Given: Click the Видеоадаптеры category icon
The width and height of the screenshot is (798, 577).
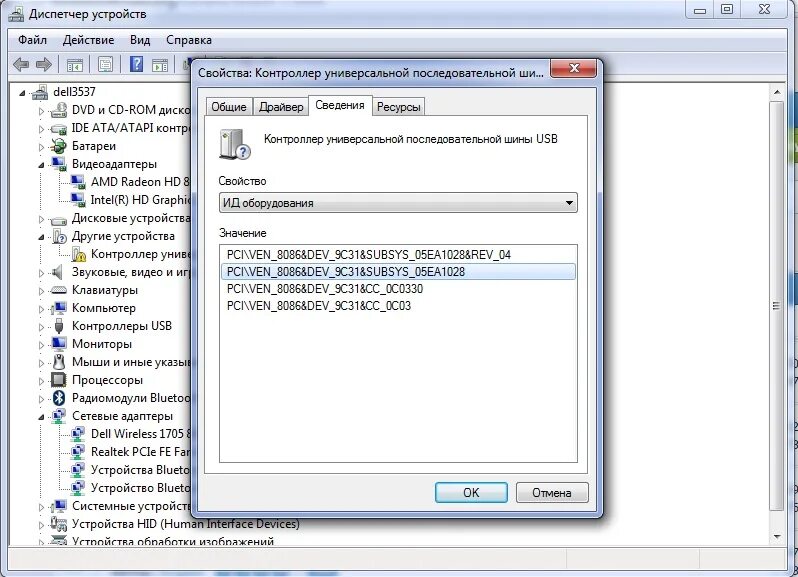Looking at the screenshot, I should (x=59, y=164).
